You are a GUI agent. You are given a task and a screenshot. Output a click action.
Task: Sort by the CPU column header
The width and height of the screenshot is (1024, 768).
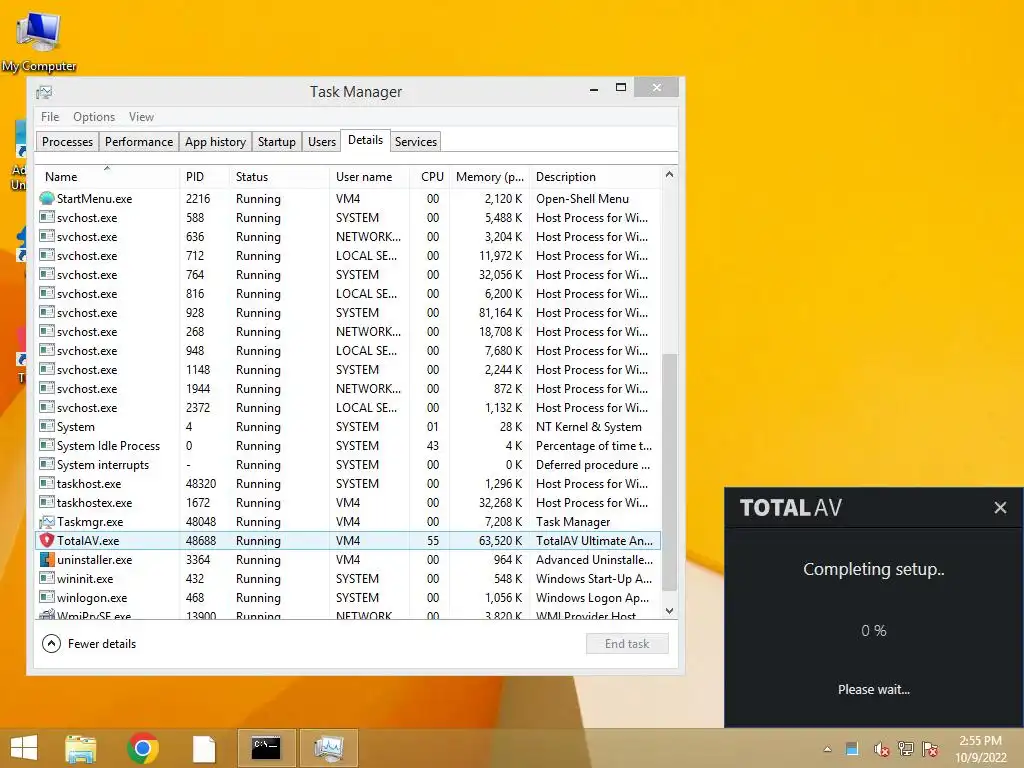(430, 177)
